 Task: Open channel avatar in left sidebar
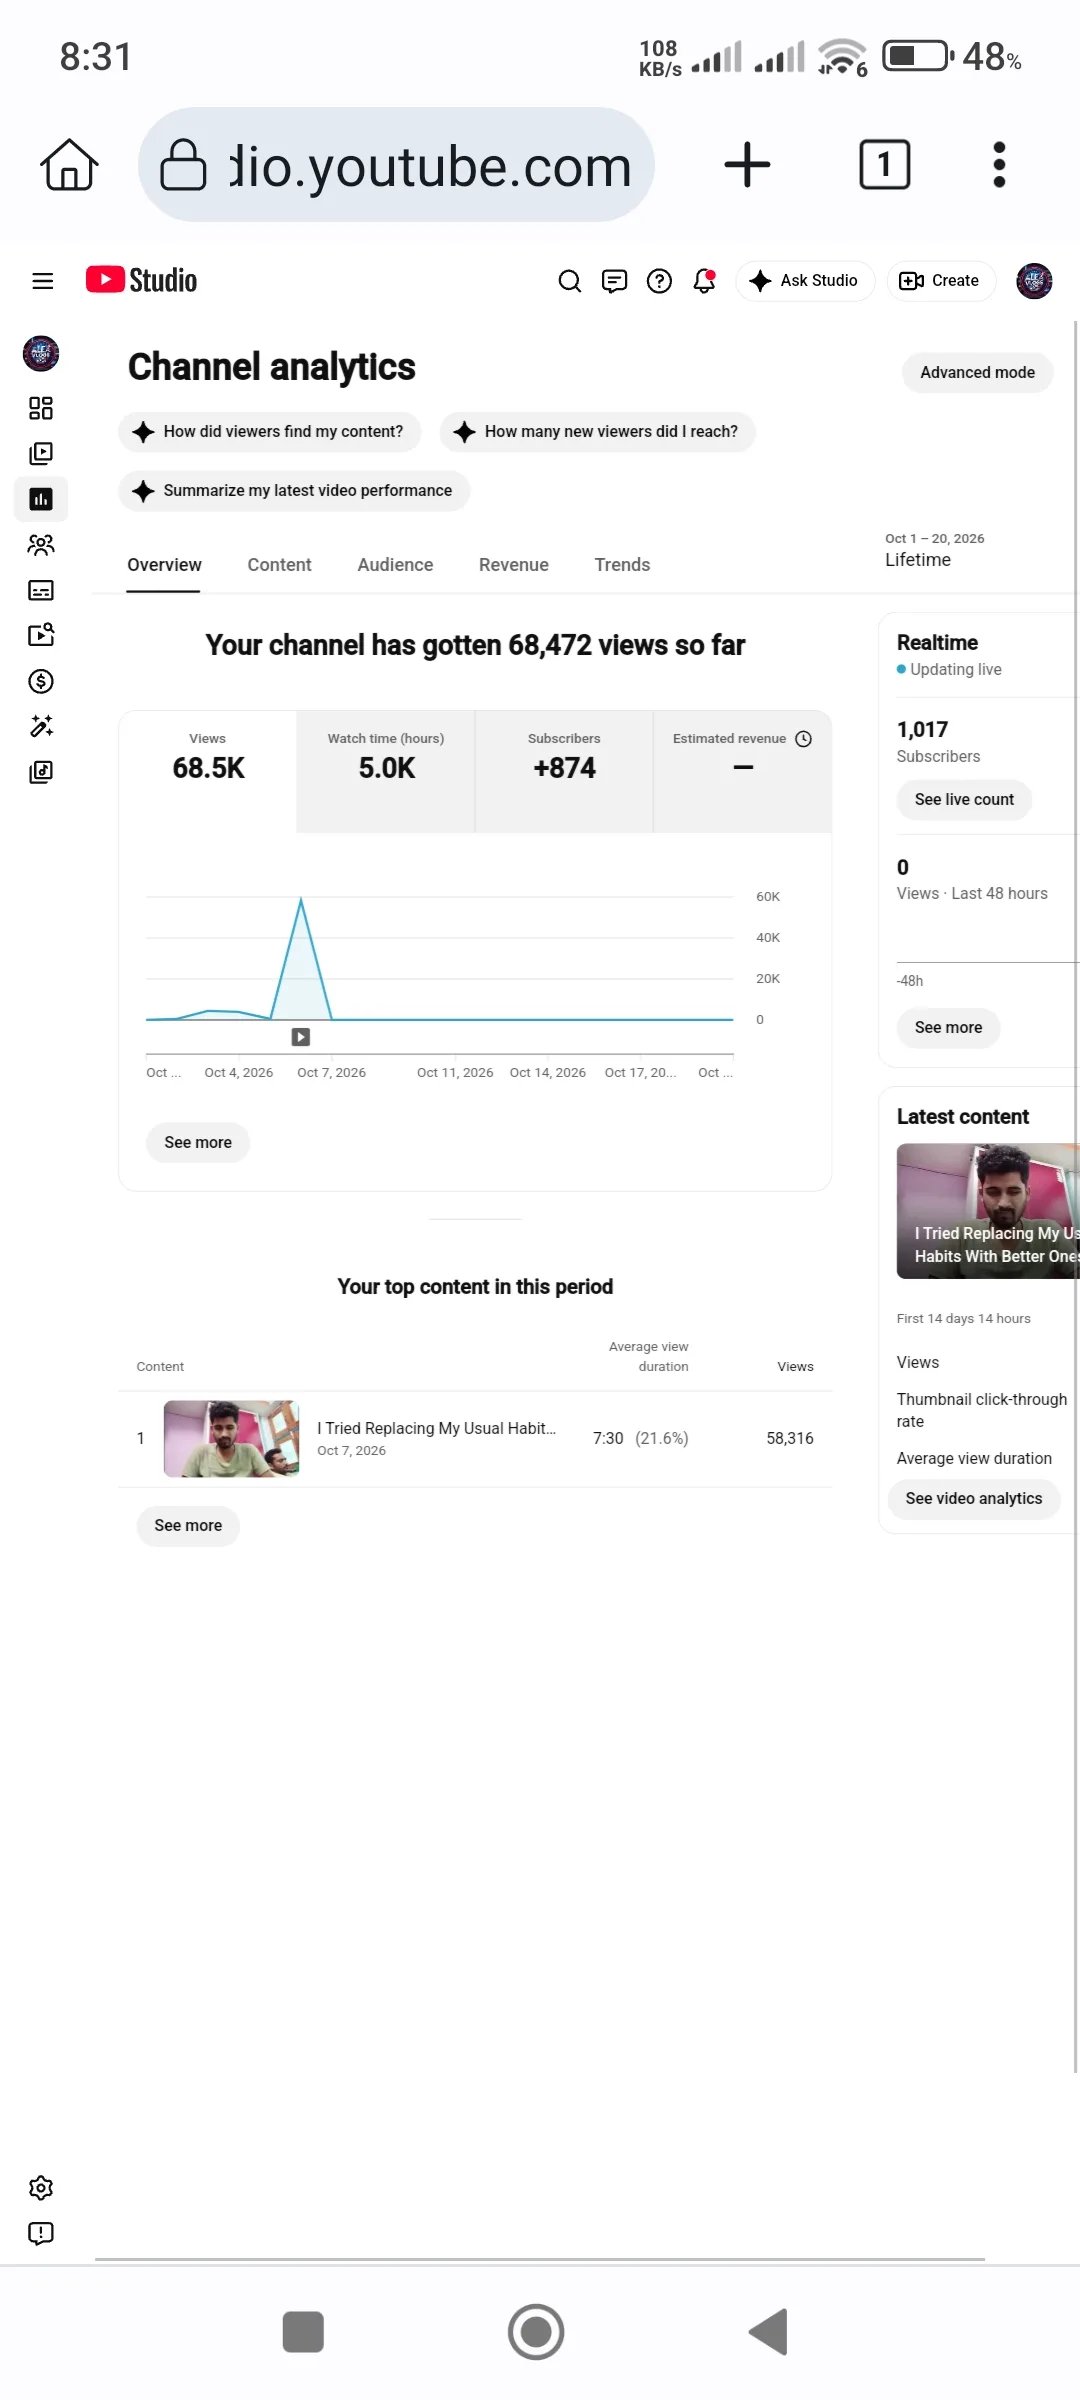[x=41, y=353]
